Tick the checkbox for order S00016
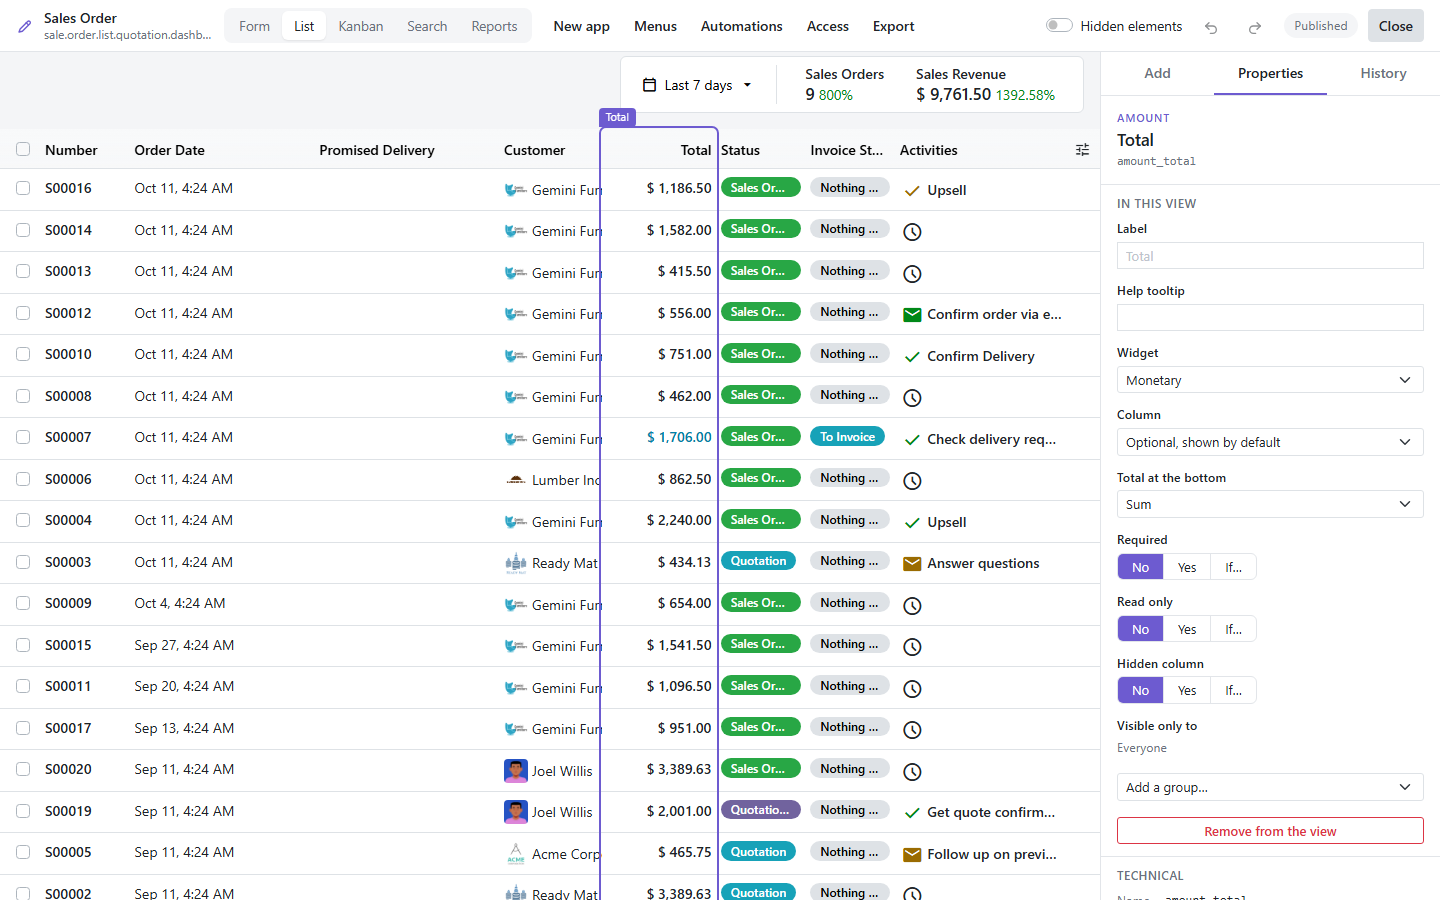This screenshot has height=900, width=1440. (23, 188)
